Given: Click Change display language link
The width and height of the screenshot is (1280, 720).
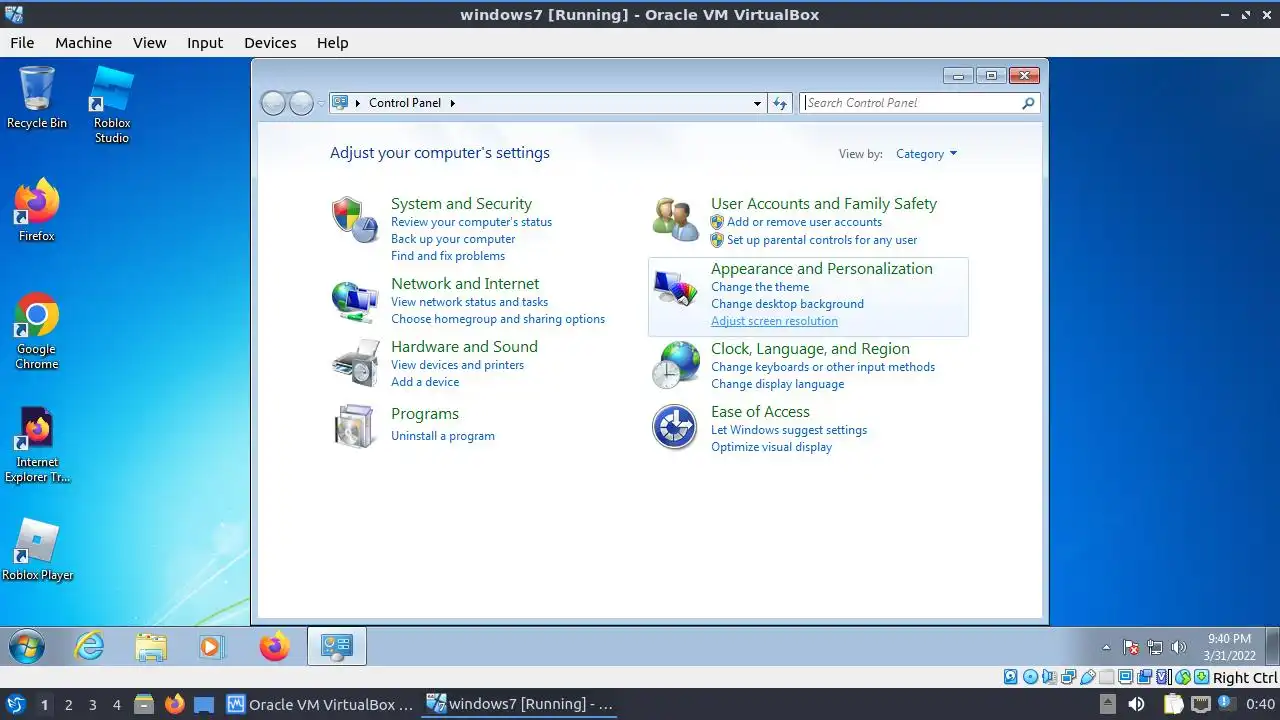Looking at the screenshot, I should [x=777, y=384].
